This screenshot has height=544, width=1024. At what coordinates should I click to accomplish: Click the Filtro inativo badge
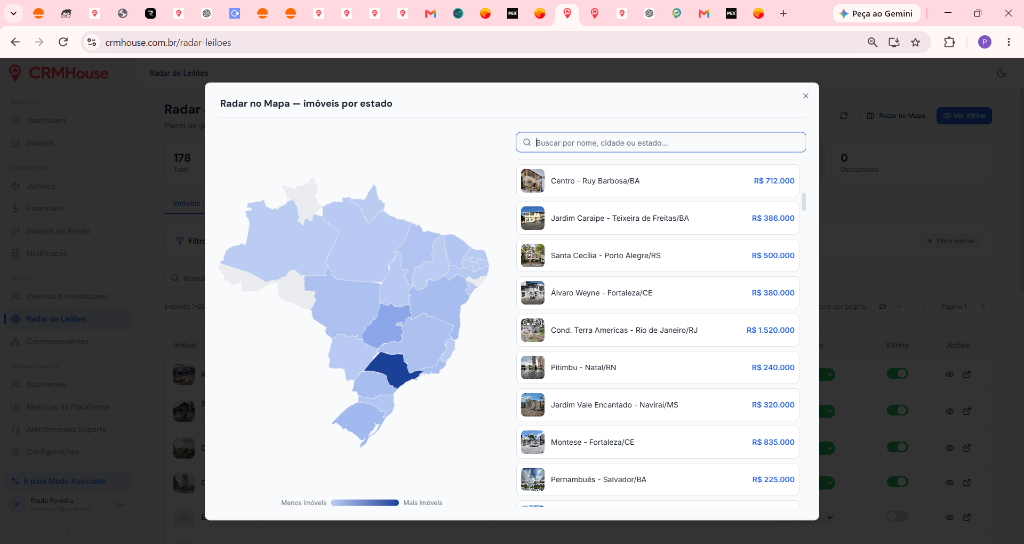tap(951, 241)
